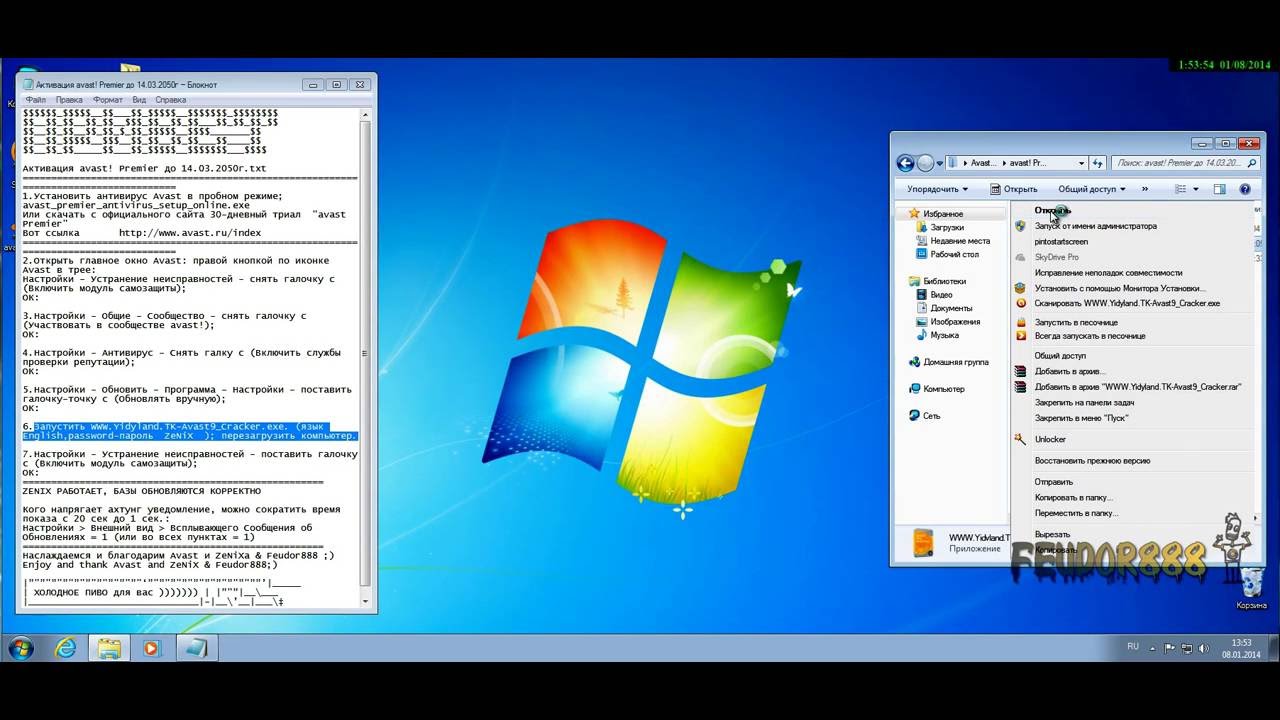Select the Cracker application icon in details pane

pyautogui.click(x=923, y=543)
